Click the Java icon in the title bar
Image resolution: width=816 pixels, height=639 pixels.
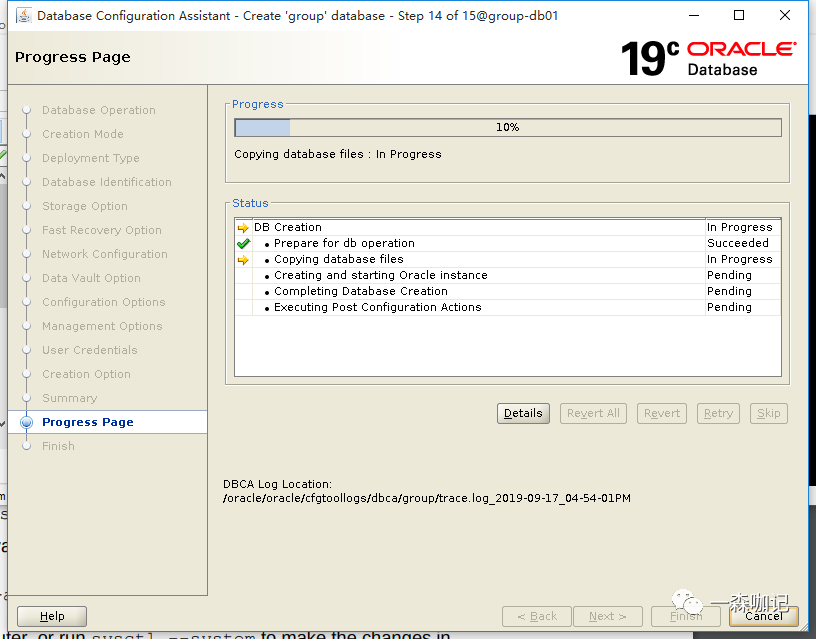(x=22, y=16)
